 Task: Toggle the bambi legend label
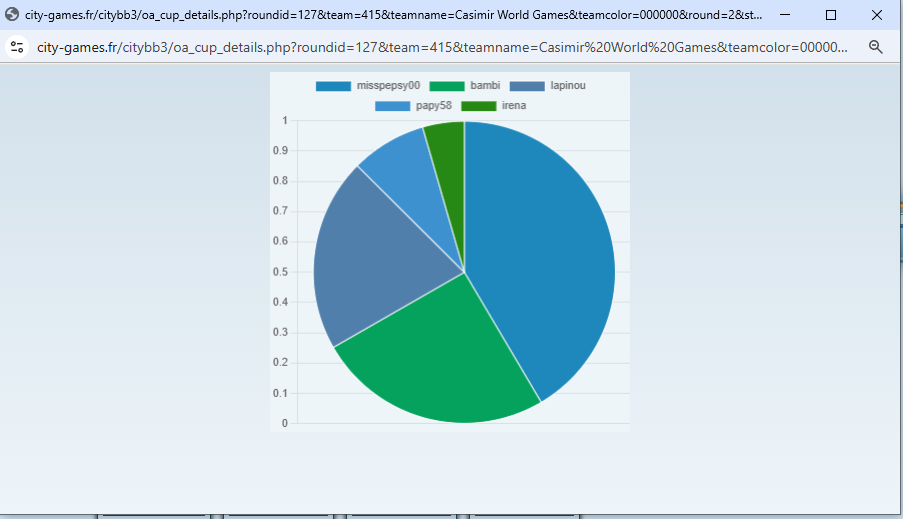coord(484,86)
